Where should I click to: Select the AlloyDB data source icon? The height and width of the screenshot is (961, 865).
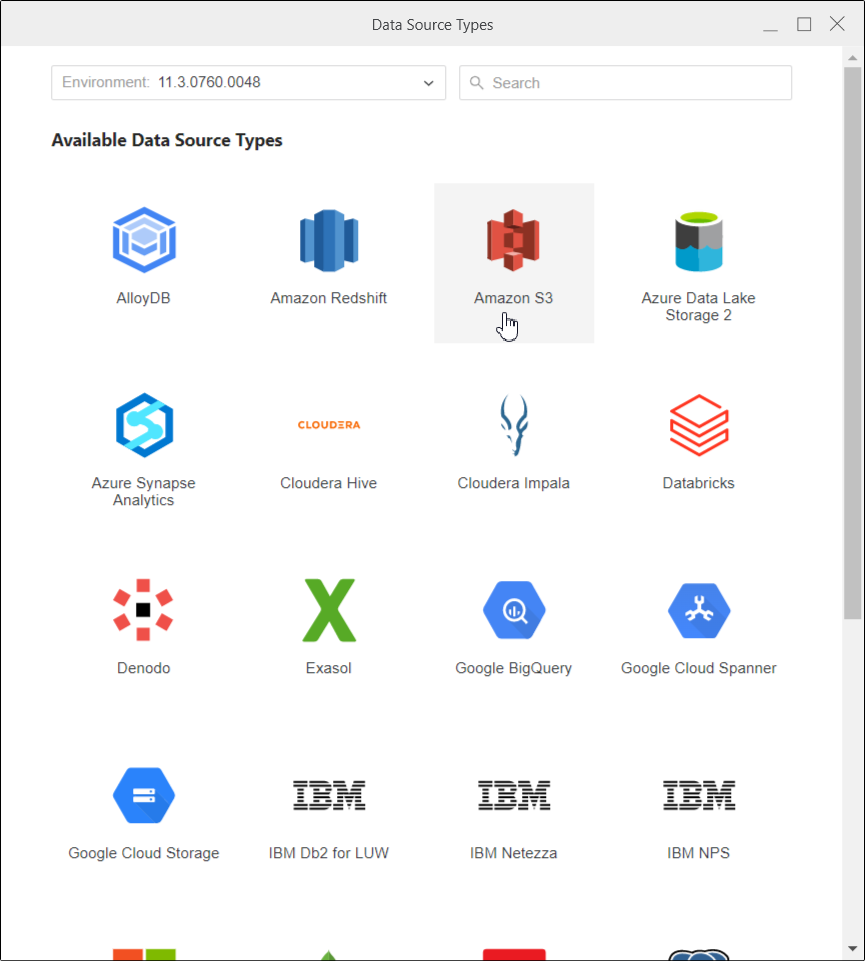(144, 241)
